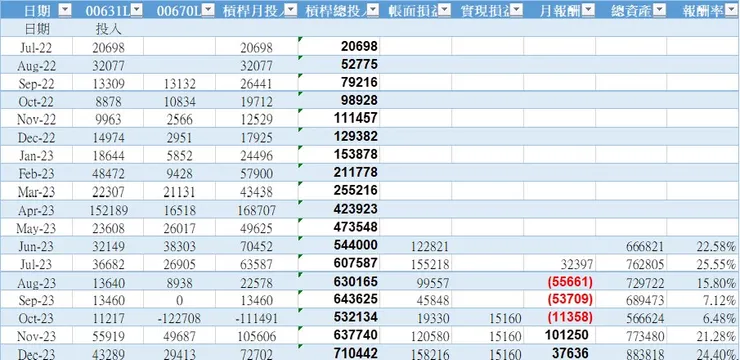Open the filter dropdown for 總資產 column
Screen dimensions: 740x360
tap(660, 10)
